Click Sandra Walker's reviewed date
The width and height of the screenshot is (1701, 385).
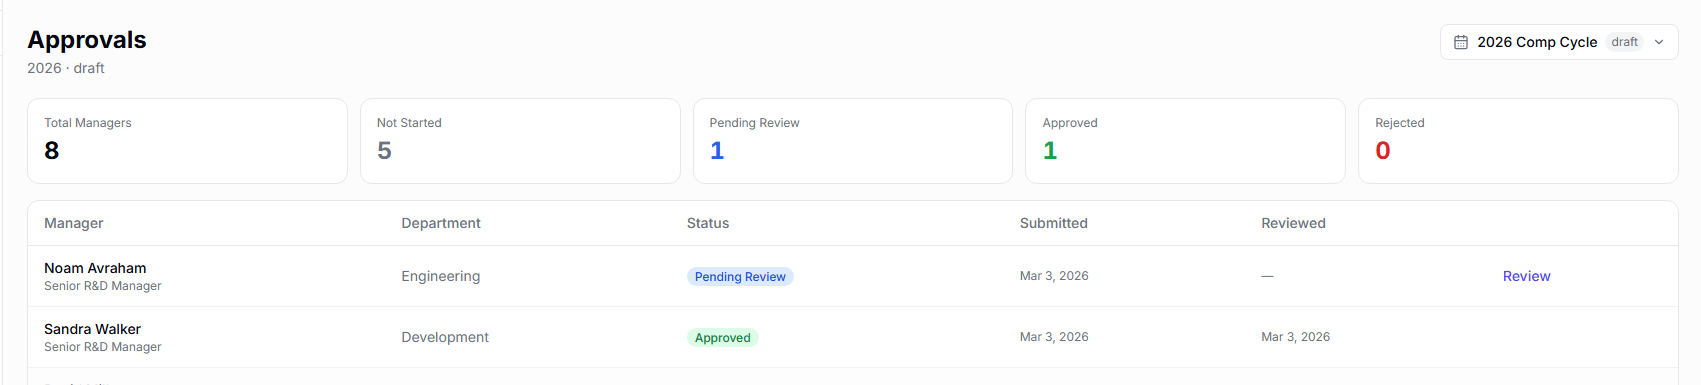point(1295,337)
